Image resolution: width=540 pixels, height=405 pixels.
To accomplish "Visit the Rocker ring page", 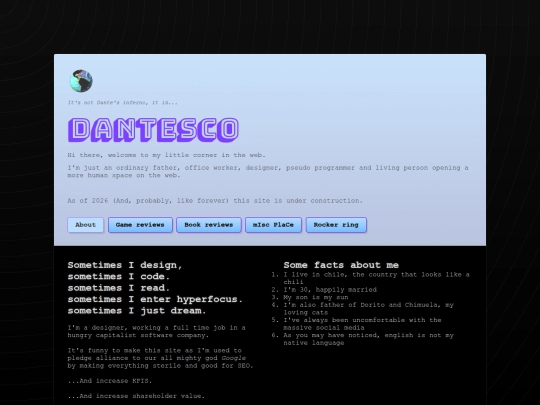I will coord(336,225).
